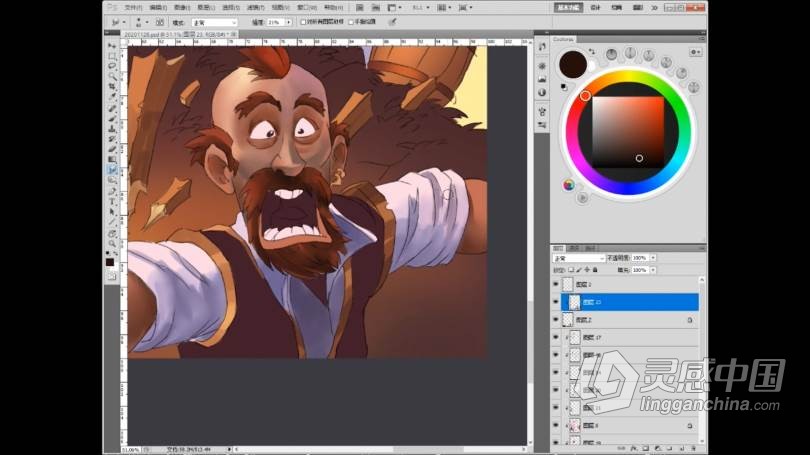The image size is (810, 455).
Task: Select the Brush tool
Action: point(112,118)
